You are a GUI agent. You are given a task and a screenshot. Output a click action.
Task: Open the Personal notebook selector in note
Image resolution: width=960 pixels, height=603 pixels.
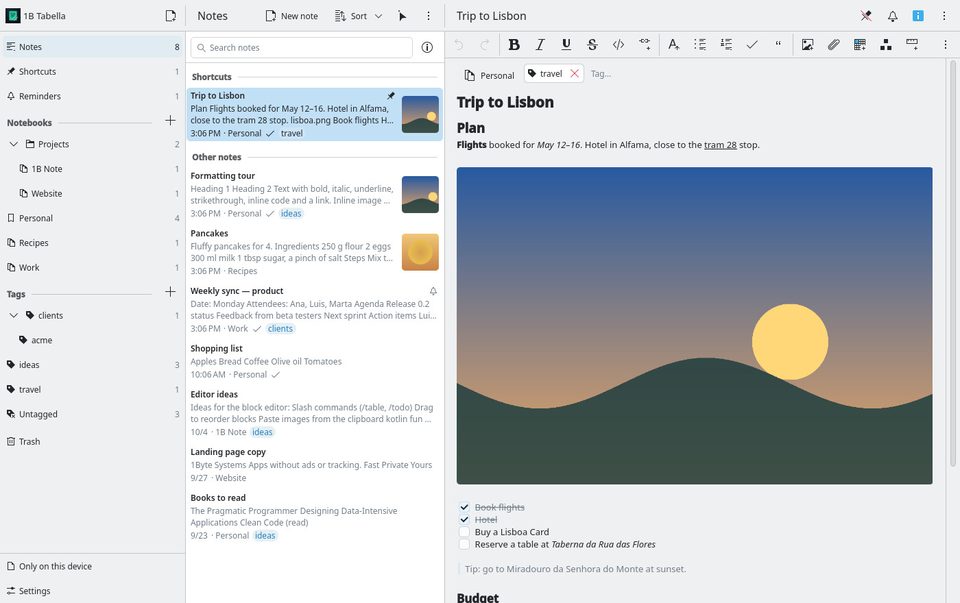tap(489, 75)
